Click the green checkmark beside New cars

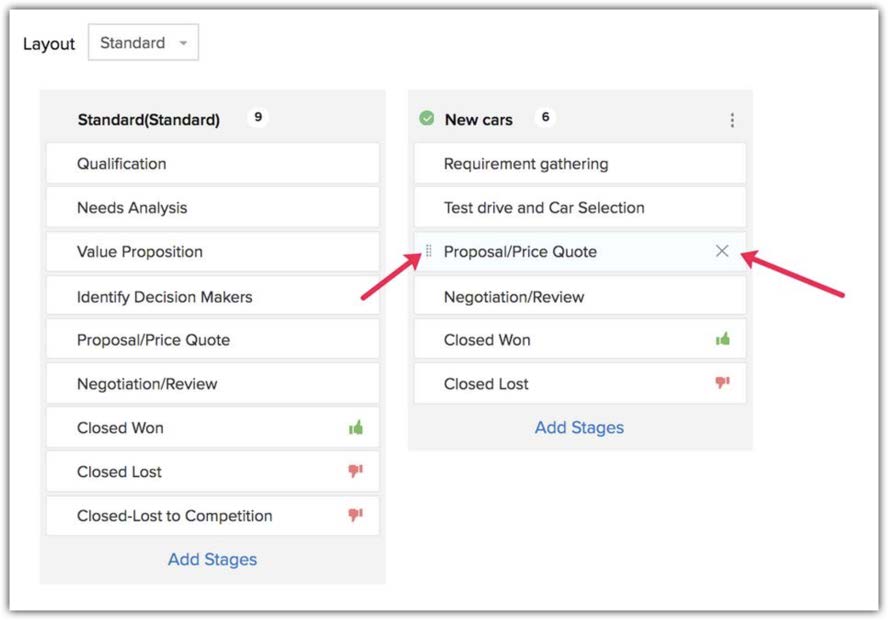coord(427,119)
